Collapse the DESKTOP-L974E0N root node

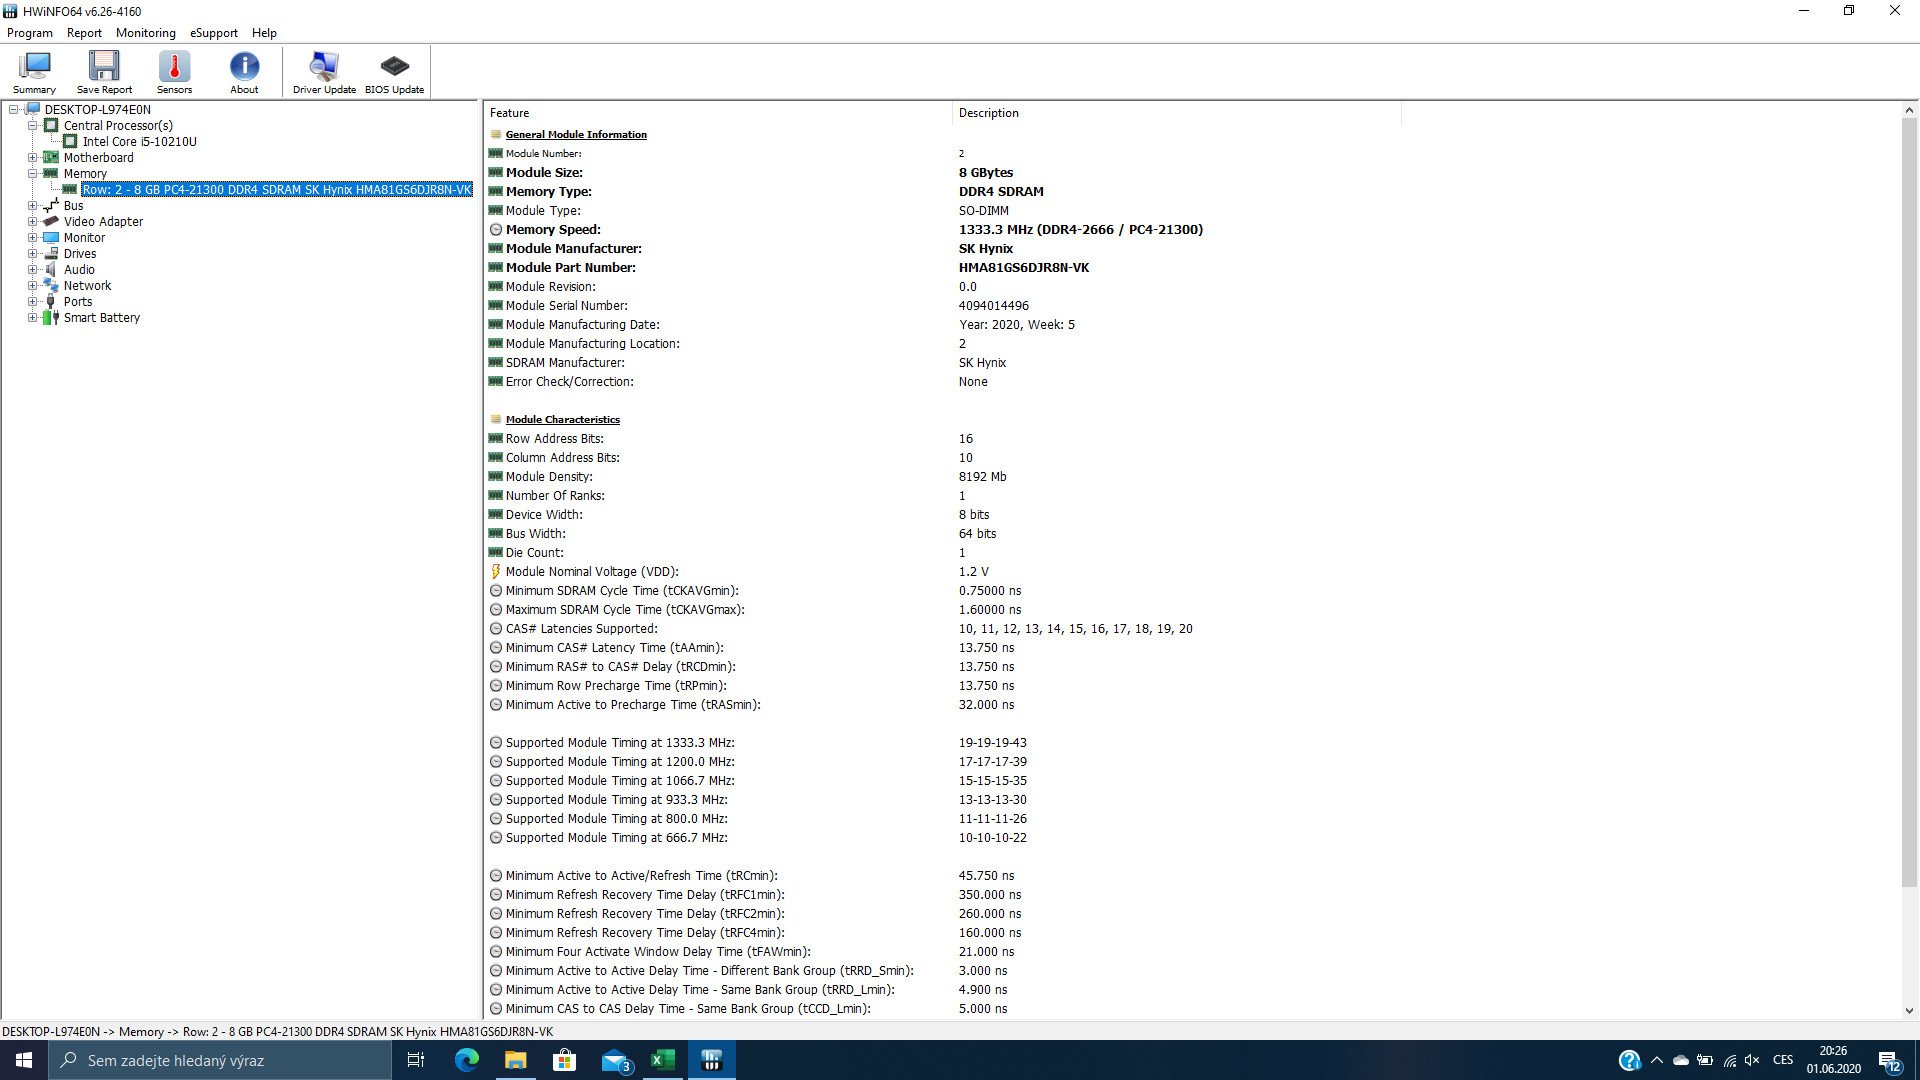click(14, 110)
